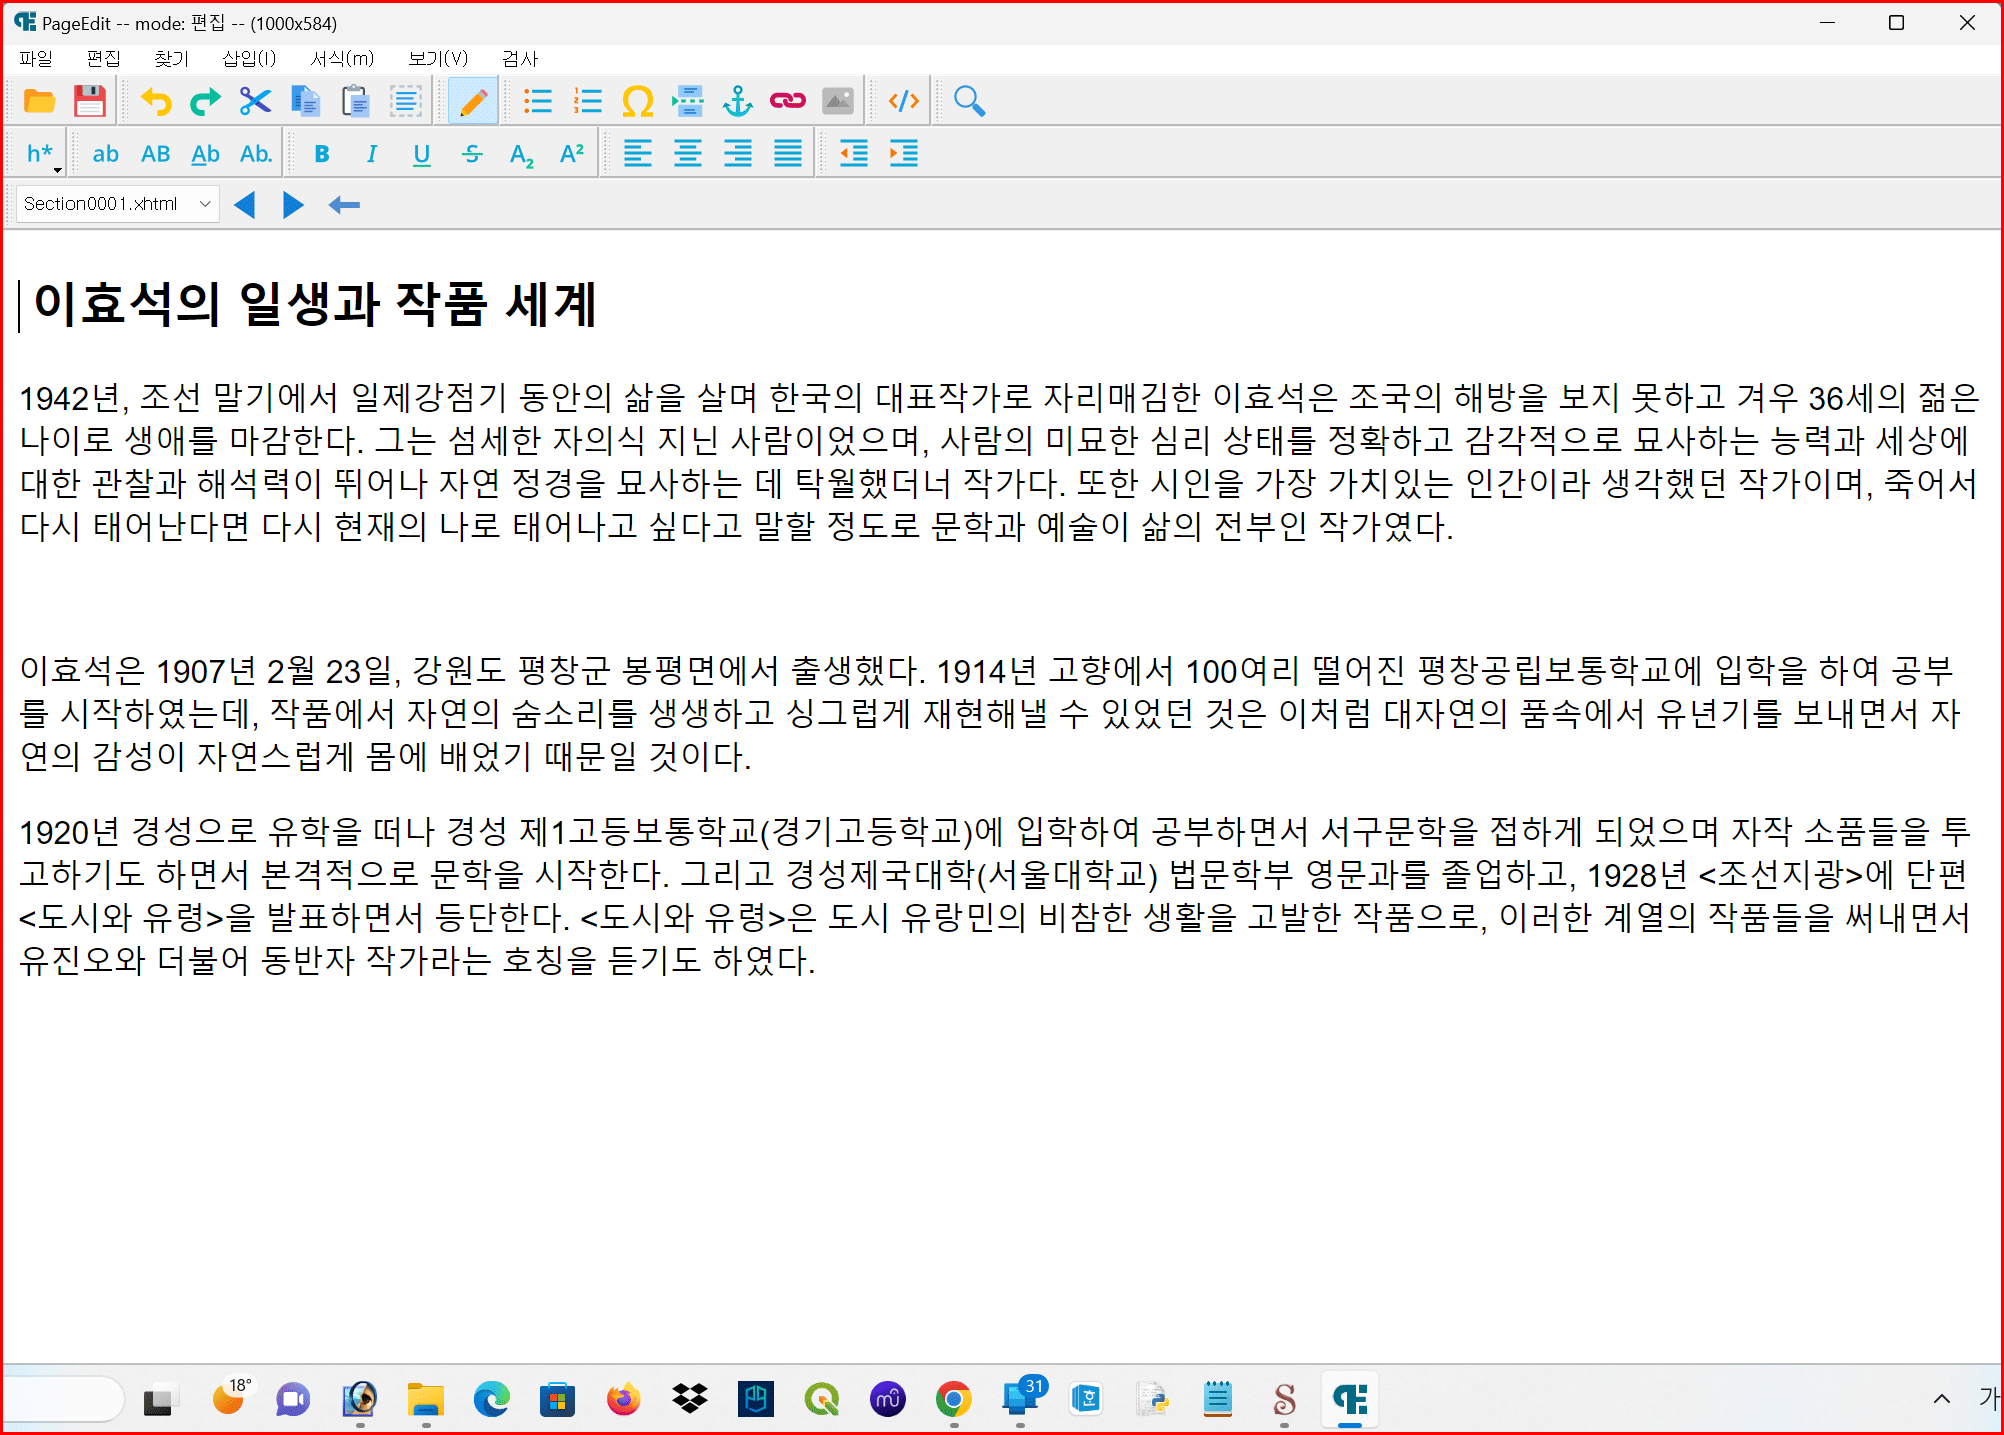Click the magnifier search icon
The image size is (2004, 1435).
(x=968, y=101)
